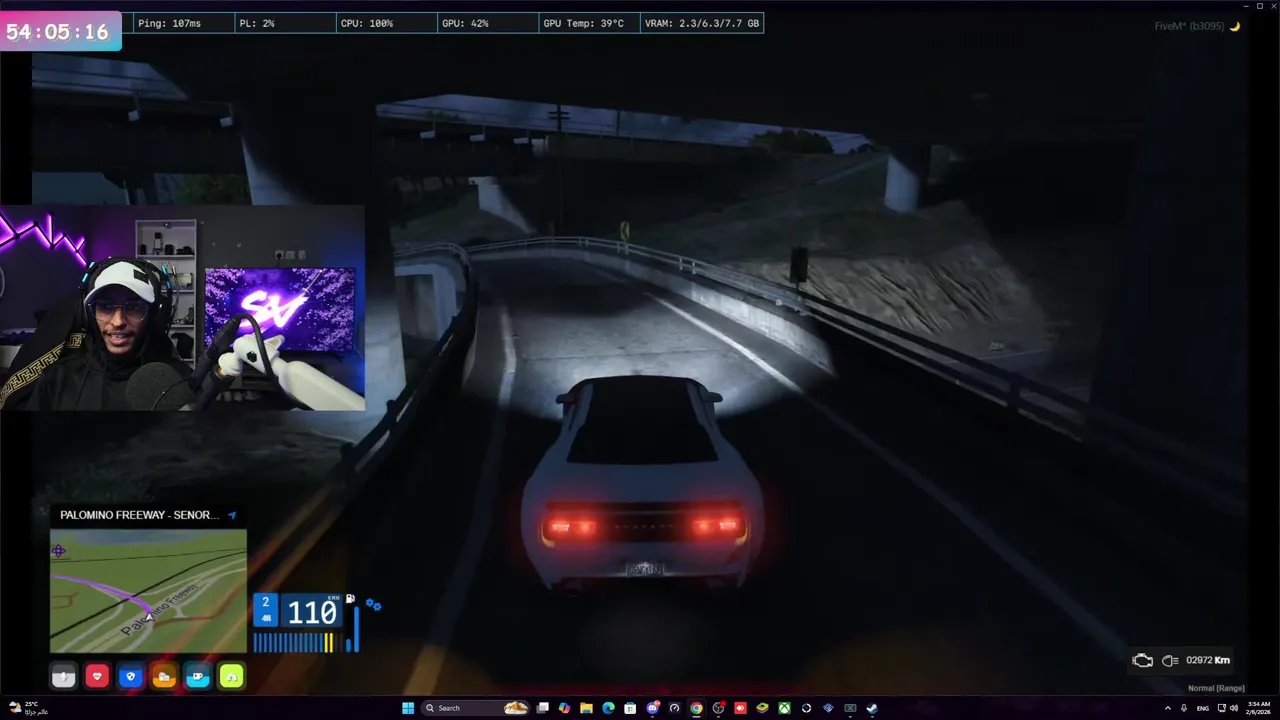Click the lime green stress HUD icon

pyautogui.click(x=231, y=677)
